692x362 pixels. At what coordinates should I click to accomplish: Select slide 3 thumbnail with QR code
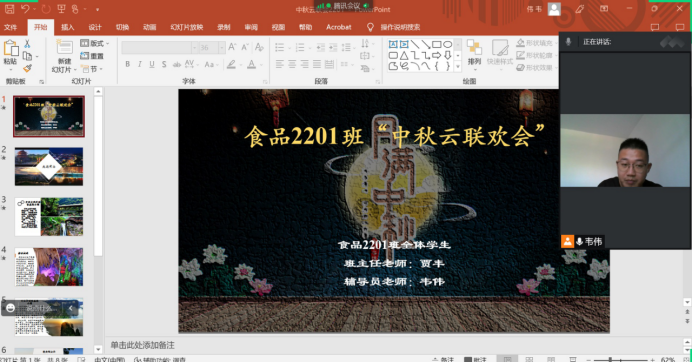[49, 217]
